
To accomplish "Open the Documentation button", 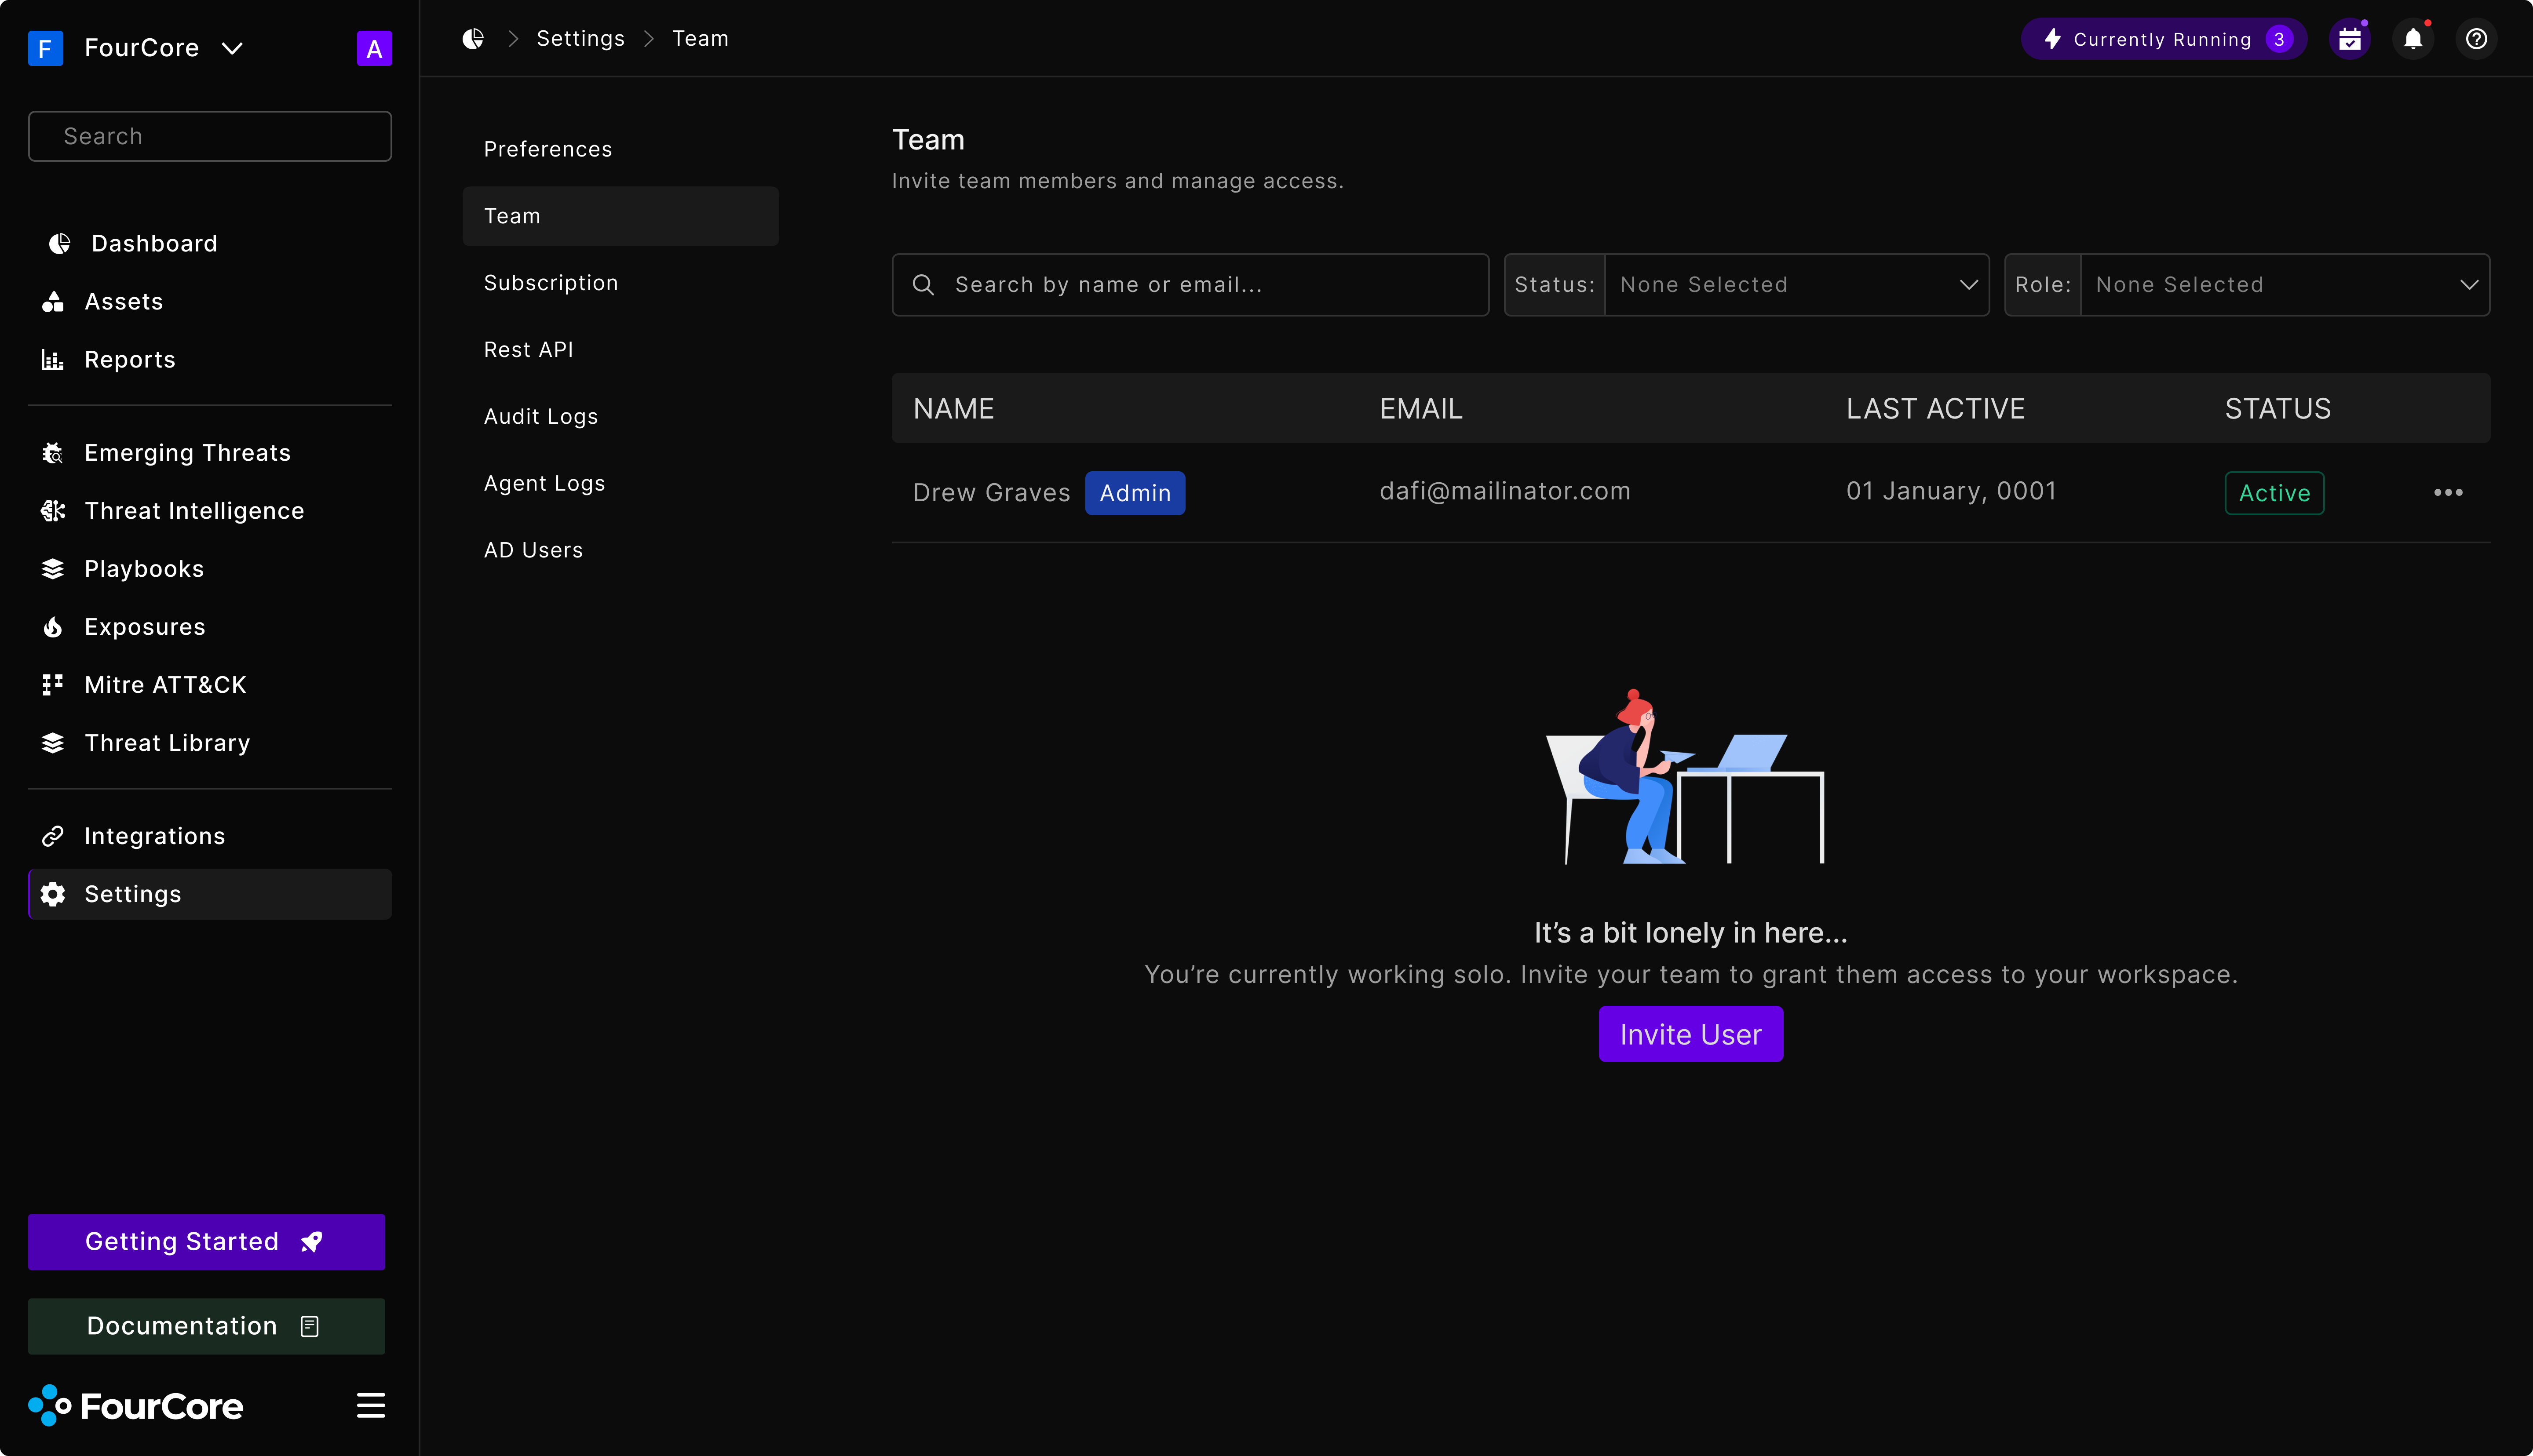I will point(206,1326).
